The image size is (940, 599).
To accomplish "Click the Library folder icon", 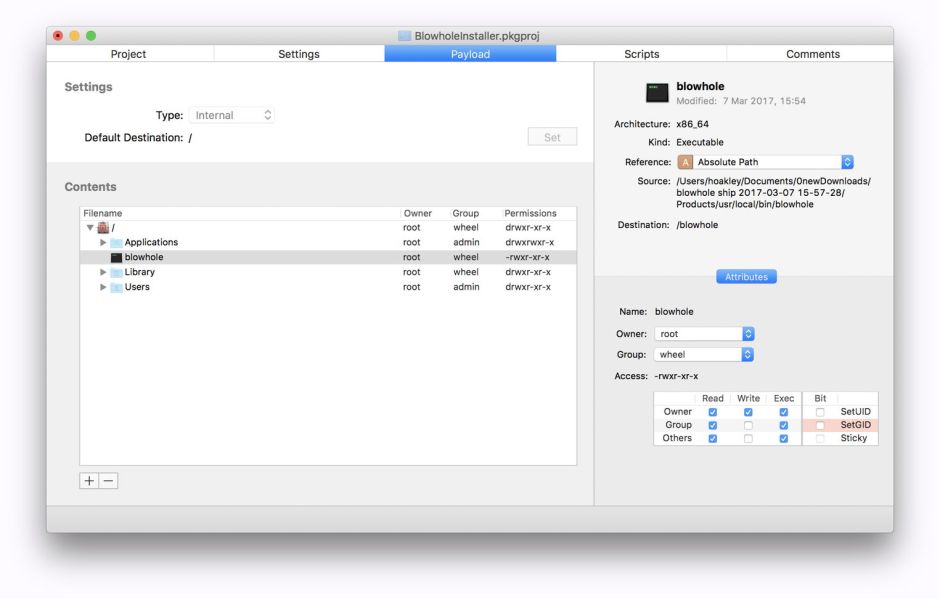I will [x=116, y=272].
